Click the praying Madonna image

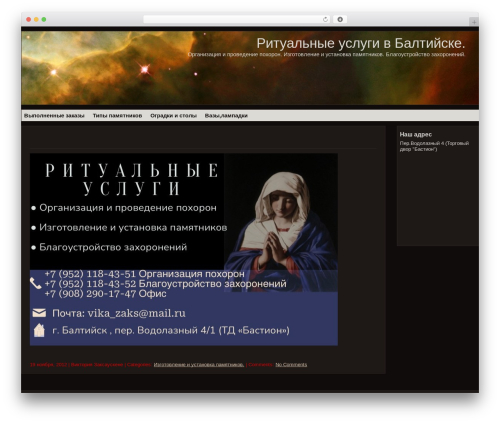[x=281, y=222]
